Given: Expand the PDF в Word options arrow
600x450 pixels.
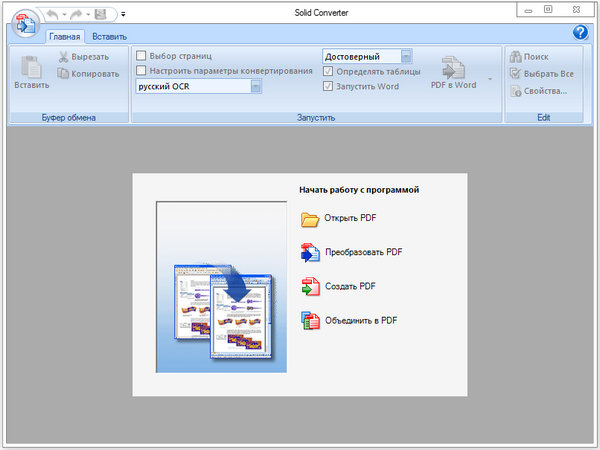Looking at the screenshot, I should click(490, 79).
